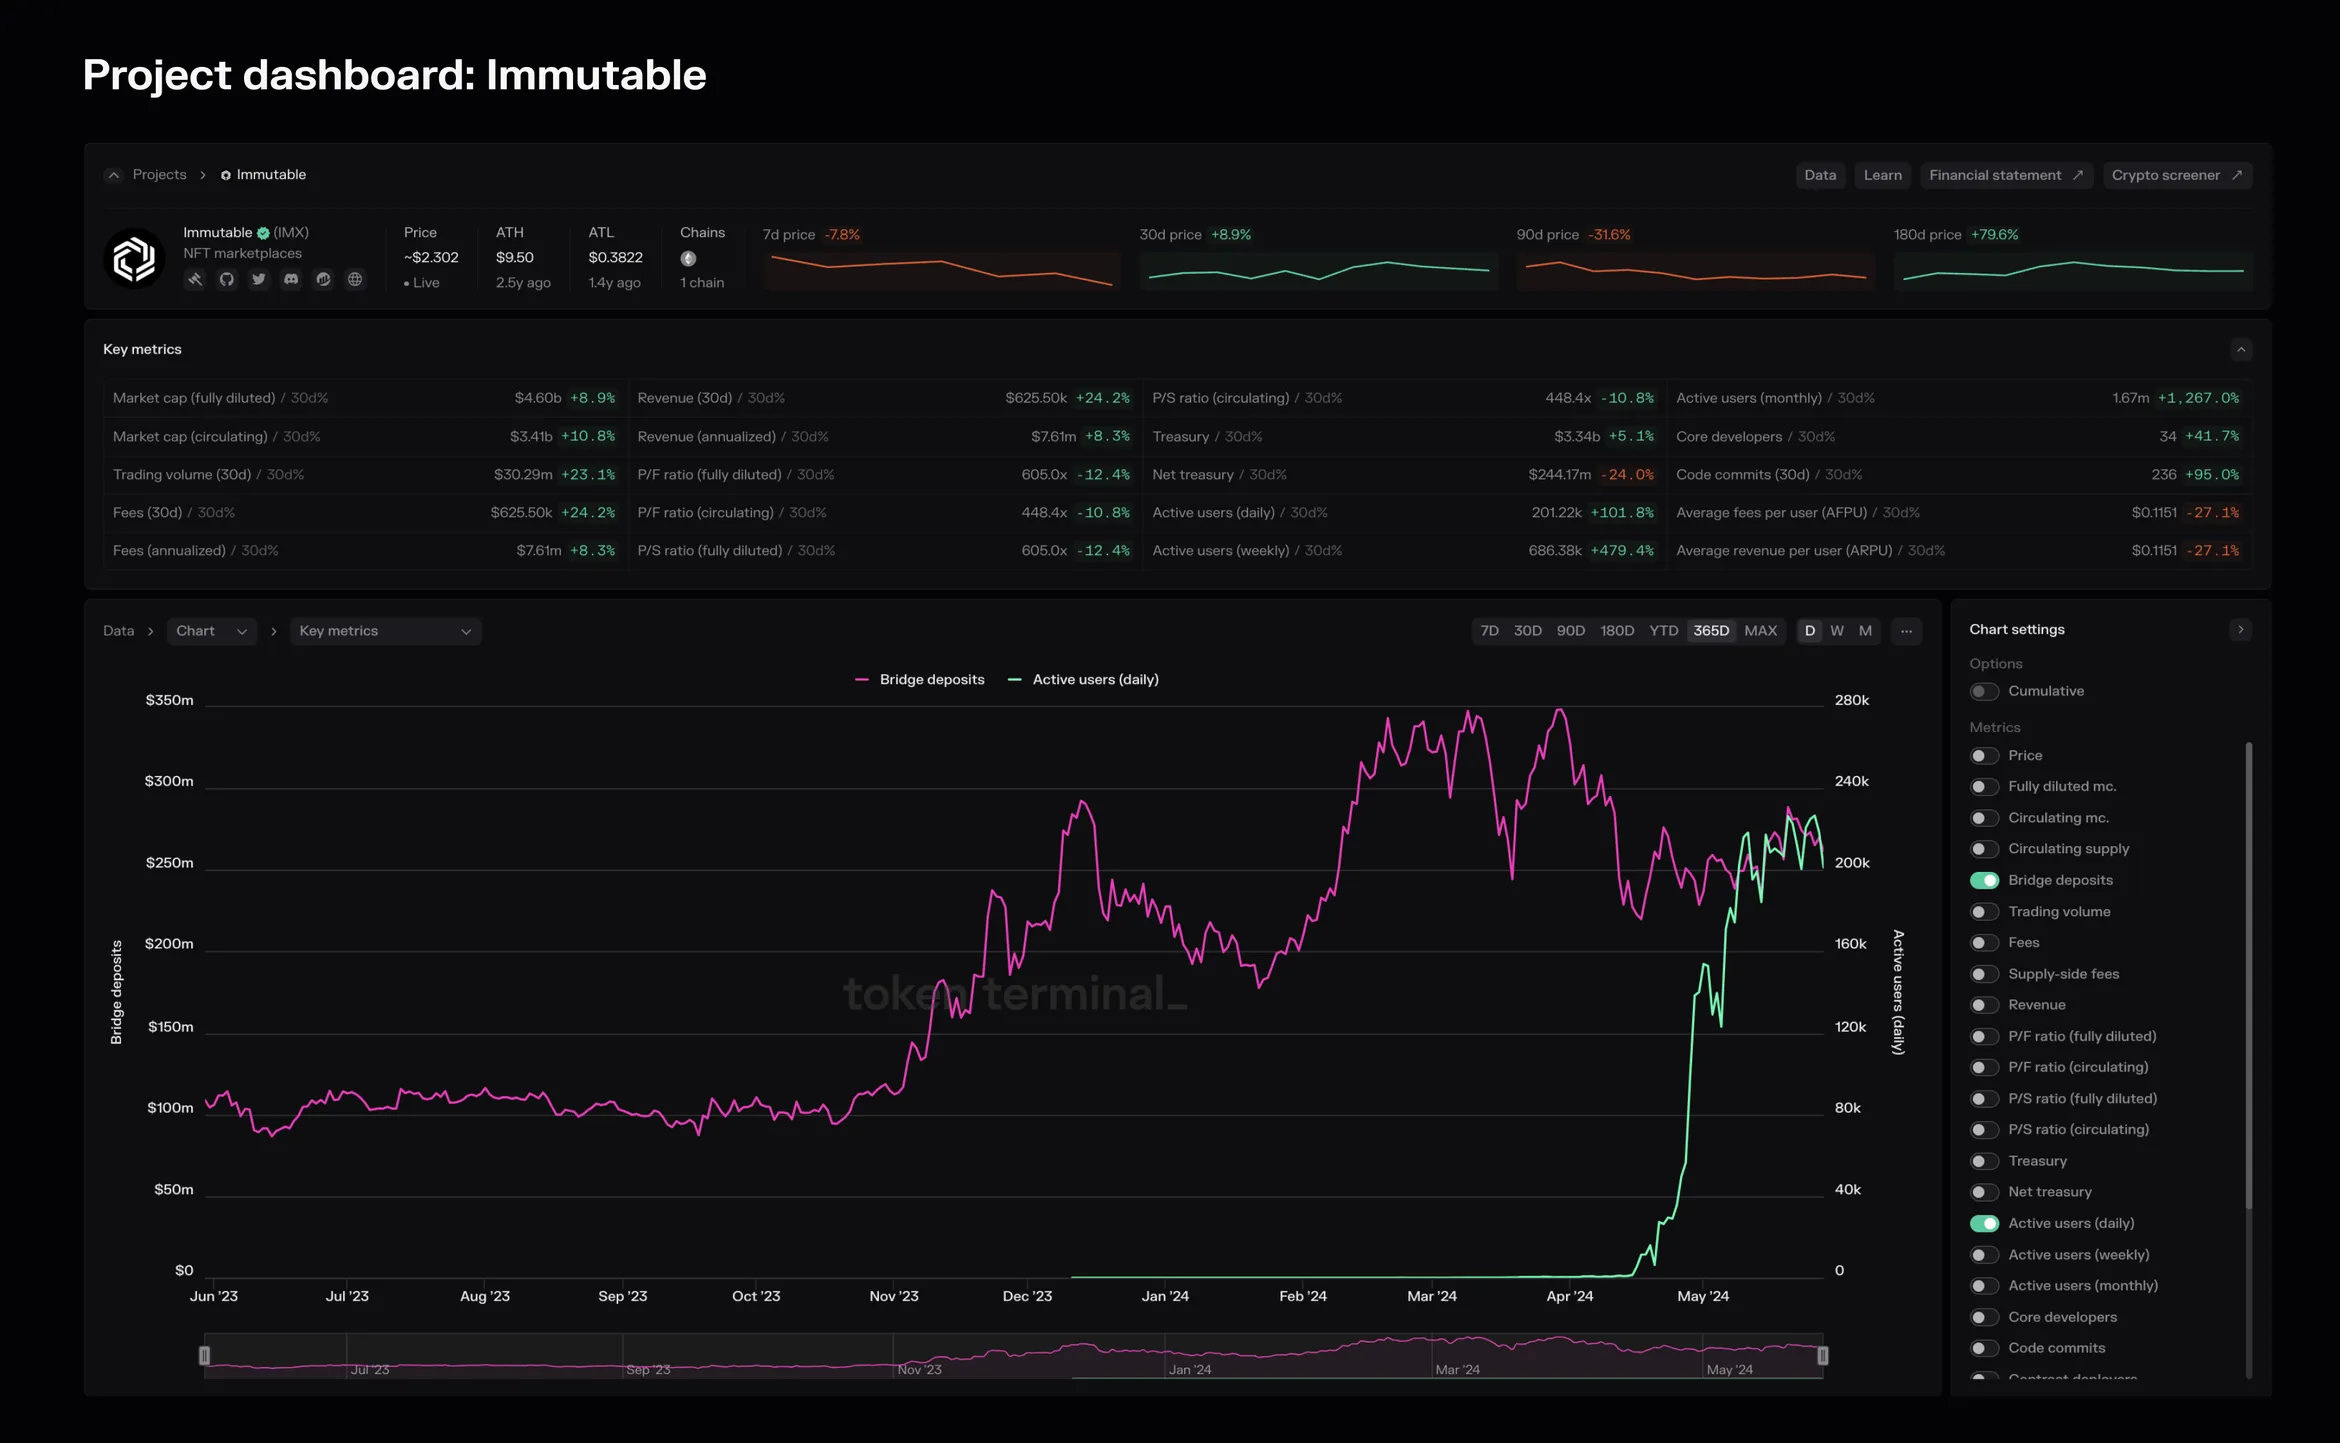
Task: Go to Projects breadcrumb
Action: click(159, 175)
